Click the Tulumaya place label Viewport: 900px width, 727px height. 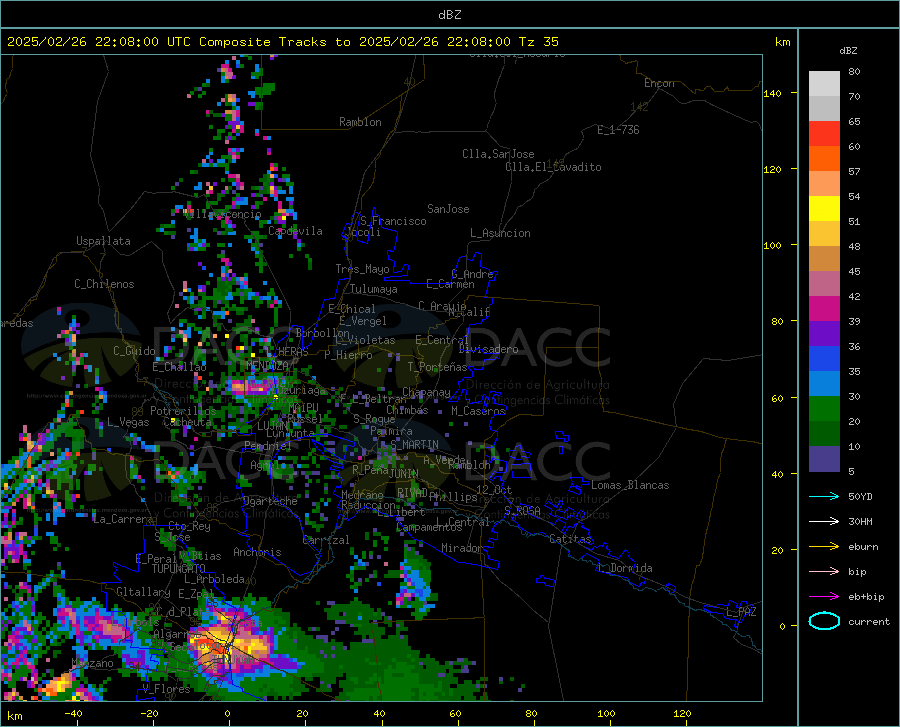click(373, 289)
